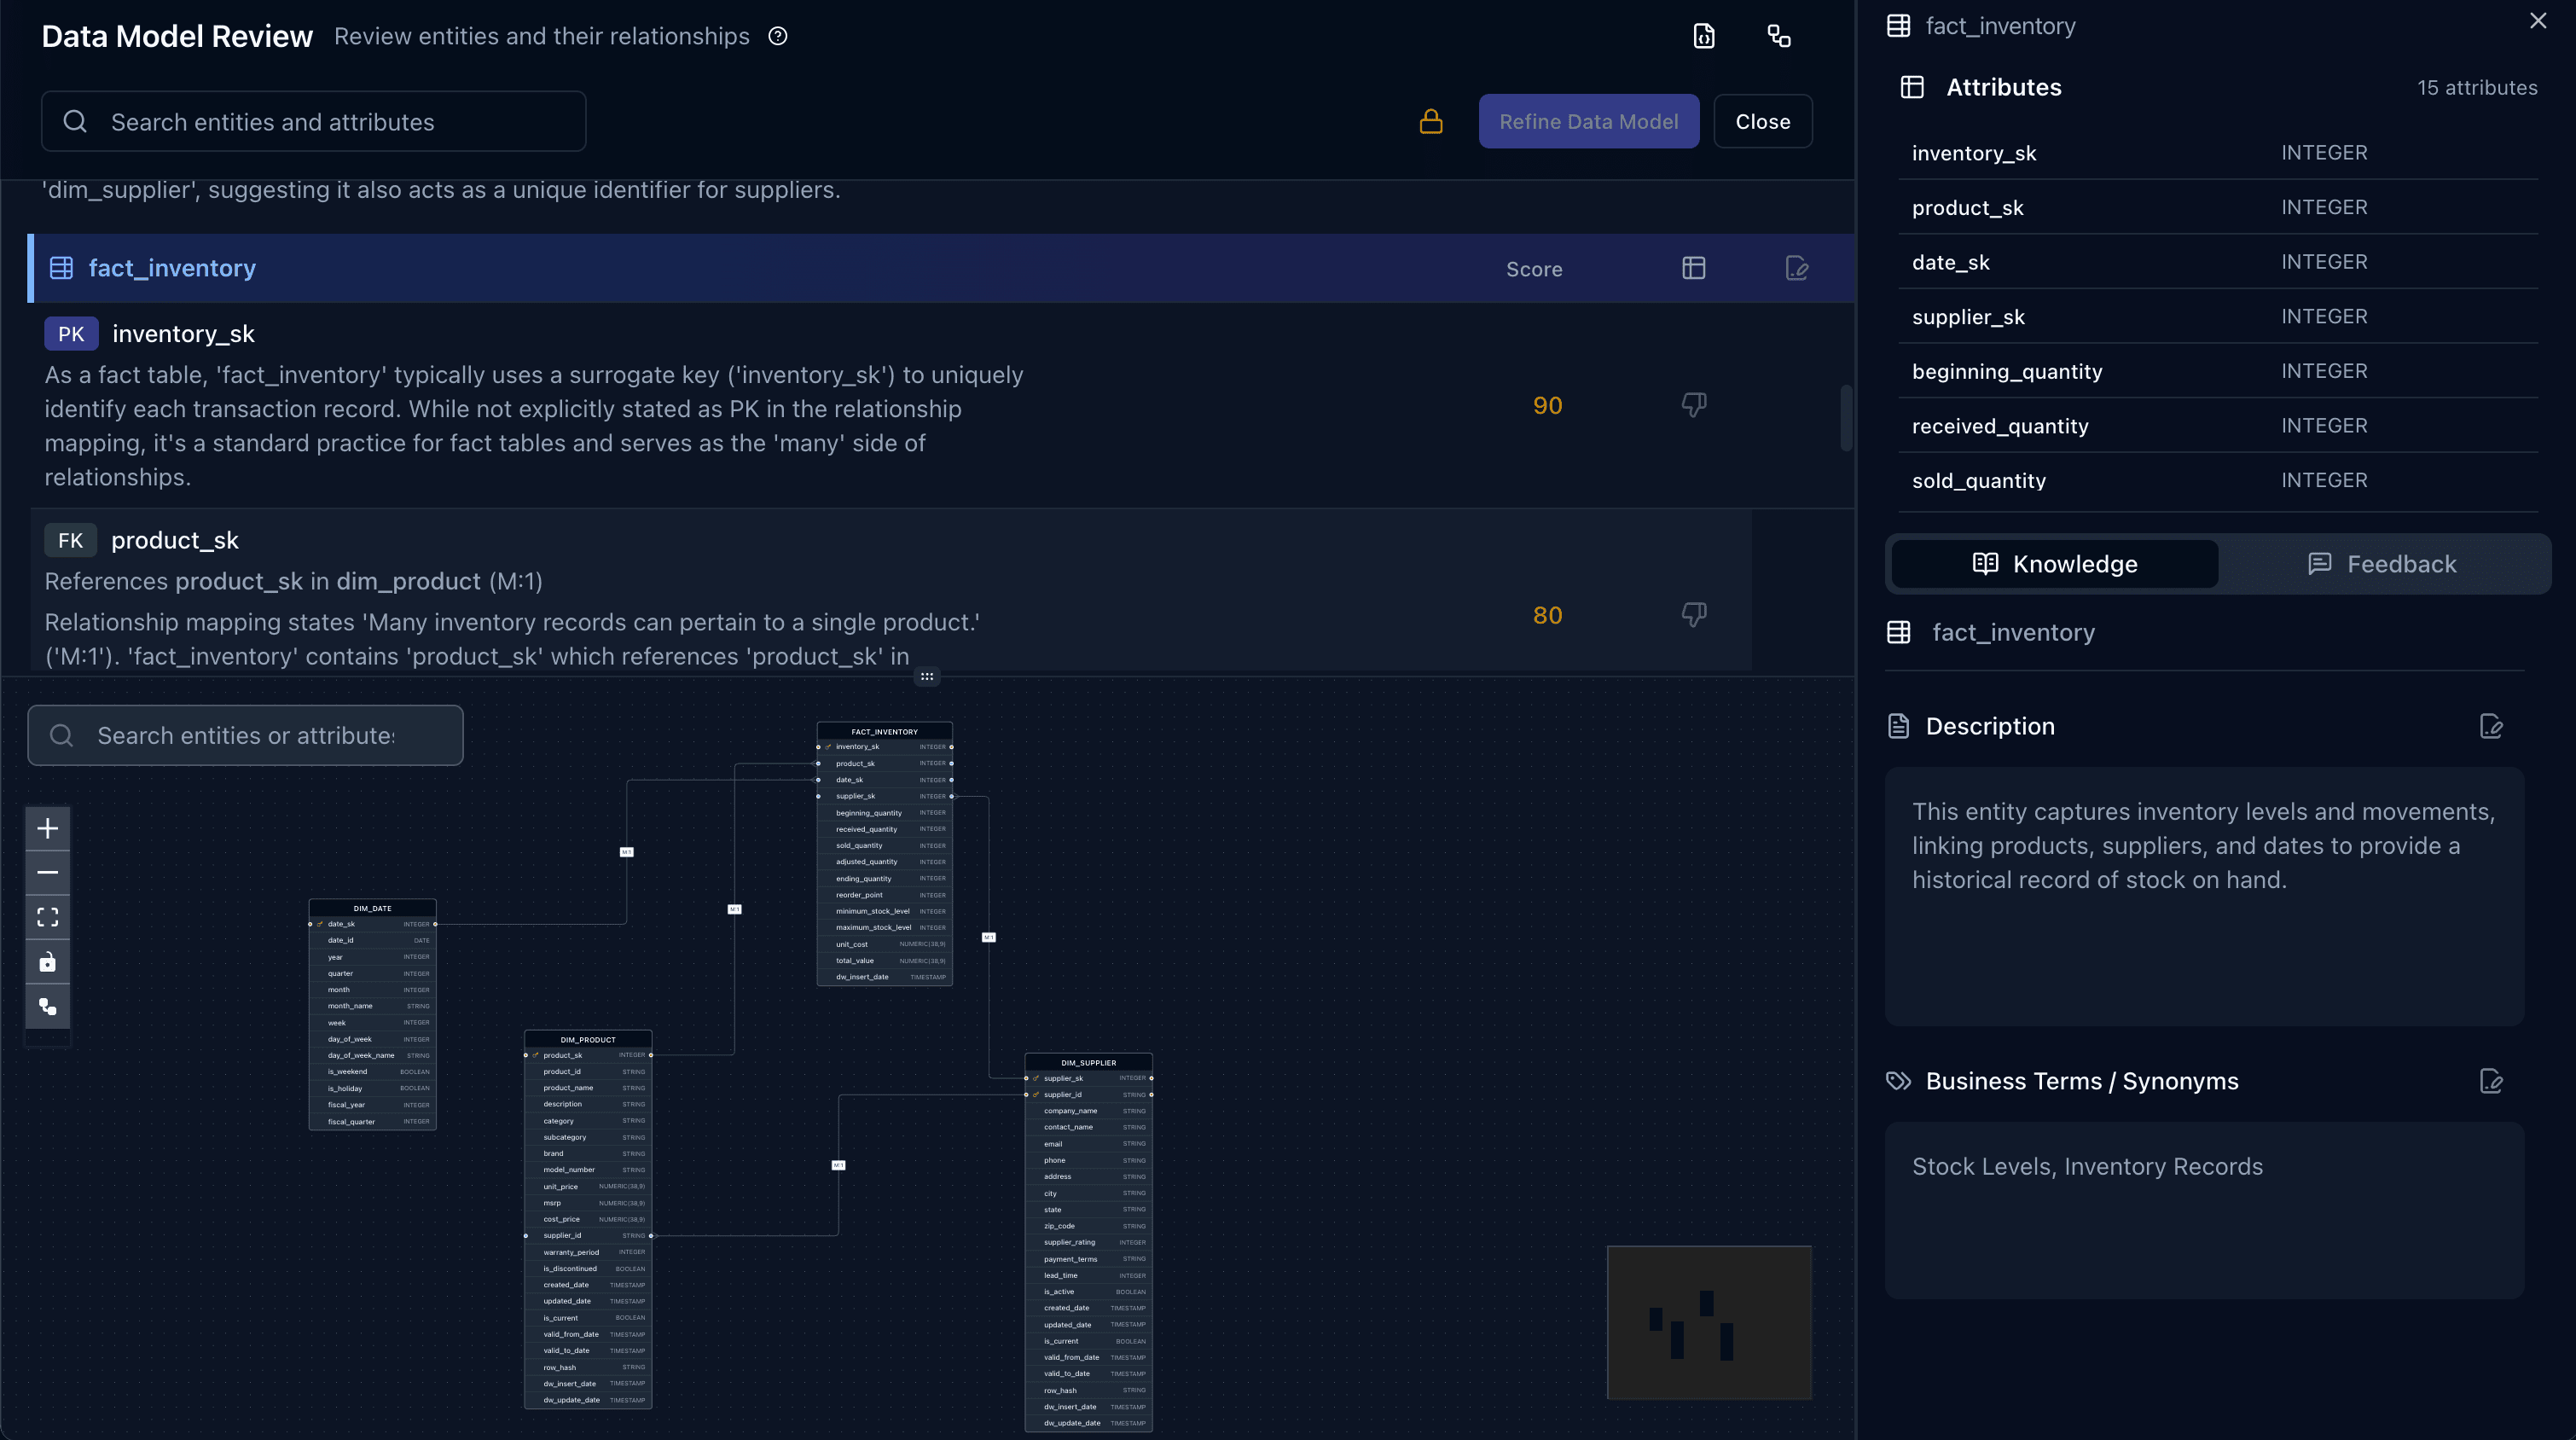Click the Search entities and attributes field

(x=312, y=121)
